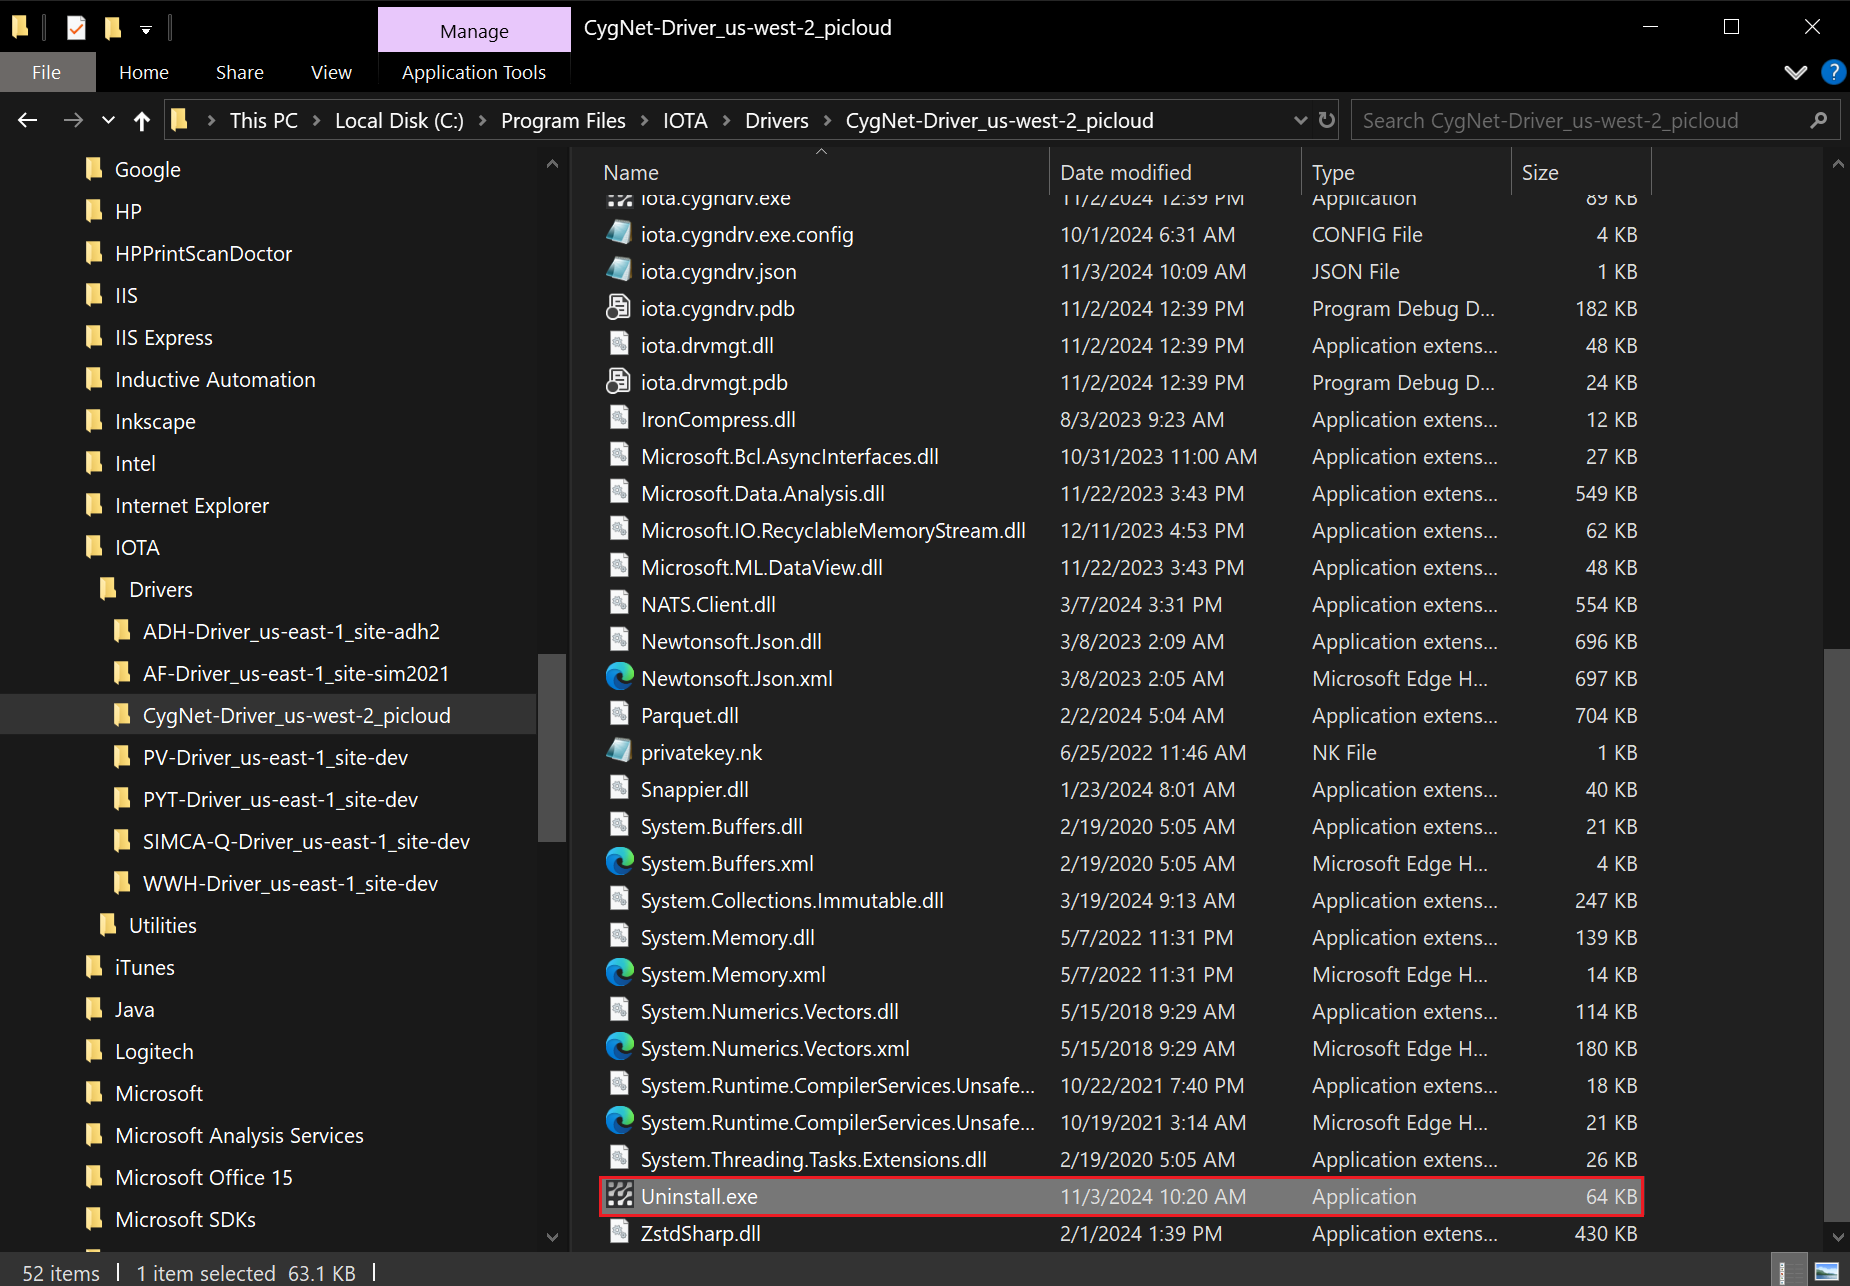
Task: Click the Back navigation arrow
Action: point(27,121)
